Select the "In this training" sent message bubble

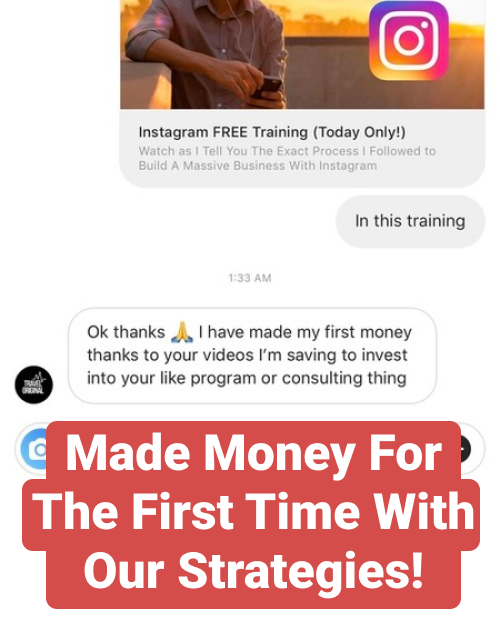(410, 221)
